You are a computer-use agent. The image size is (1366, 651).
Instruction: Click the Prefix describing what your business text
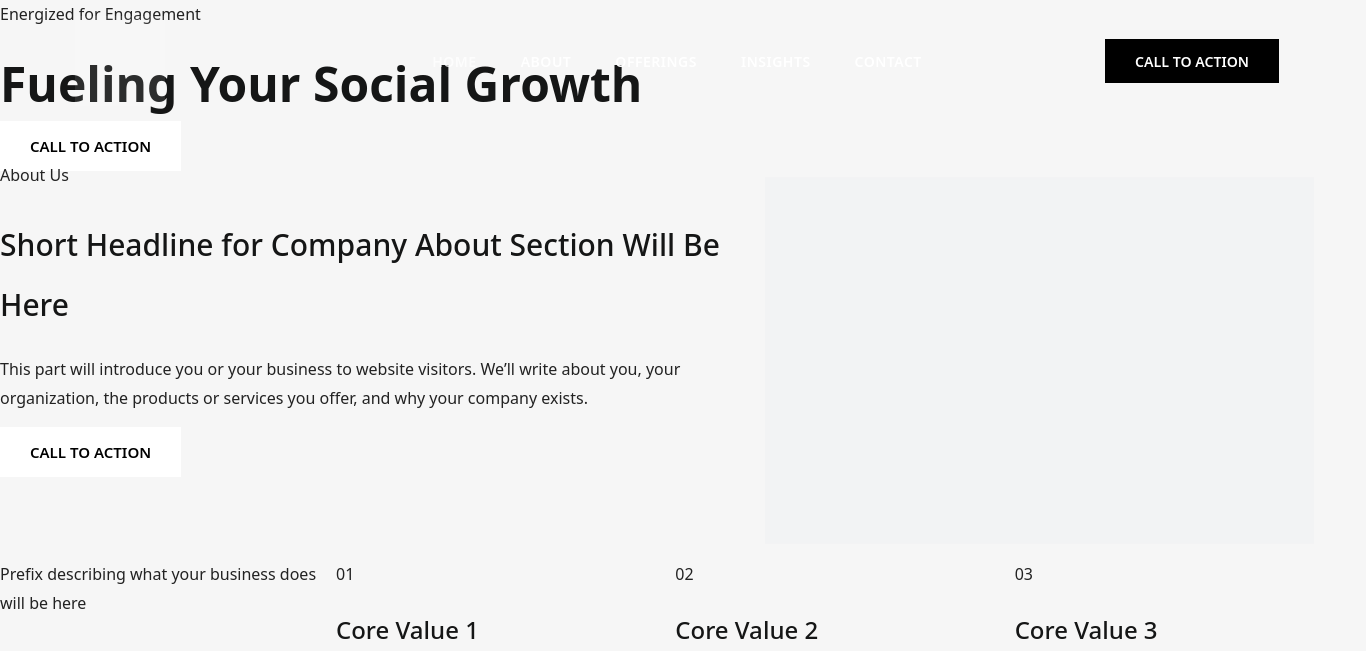click(x=158, y=588)
